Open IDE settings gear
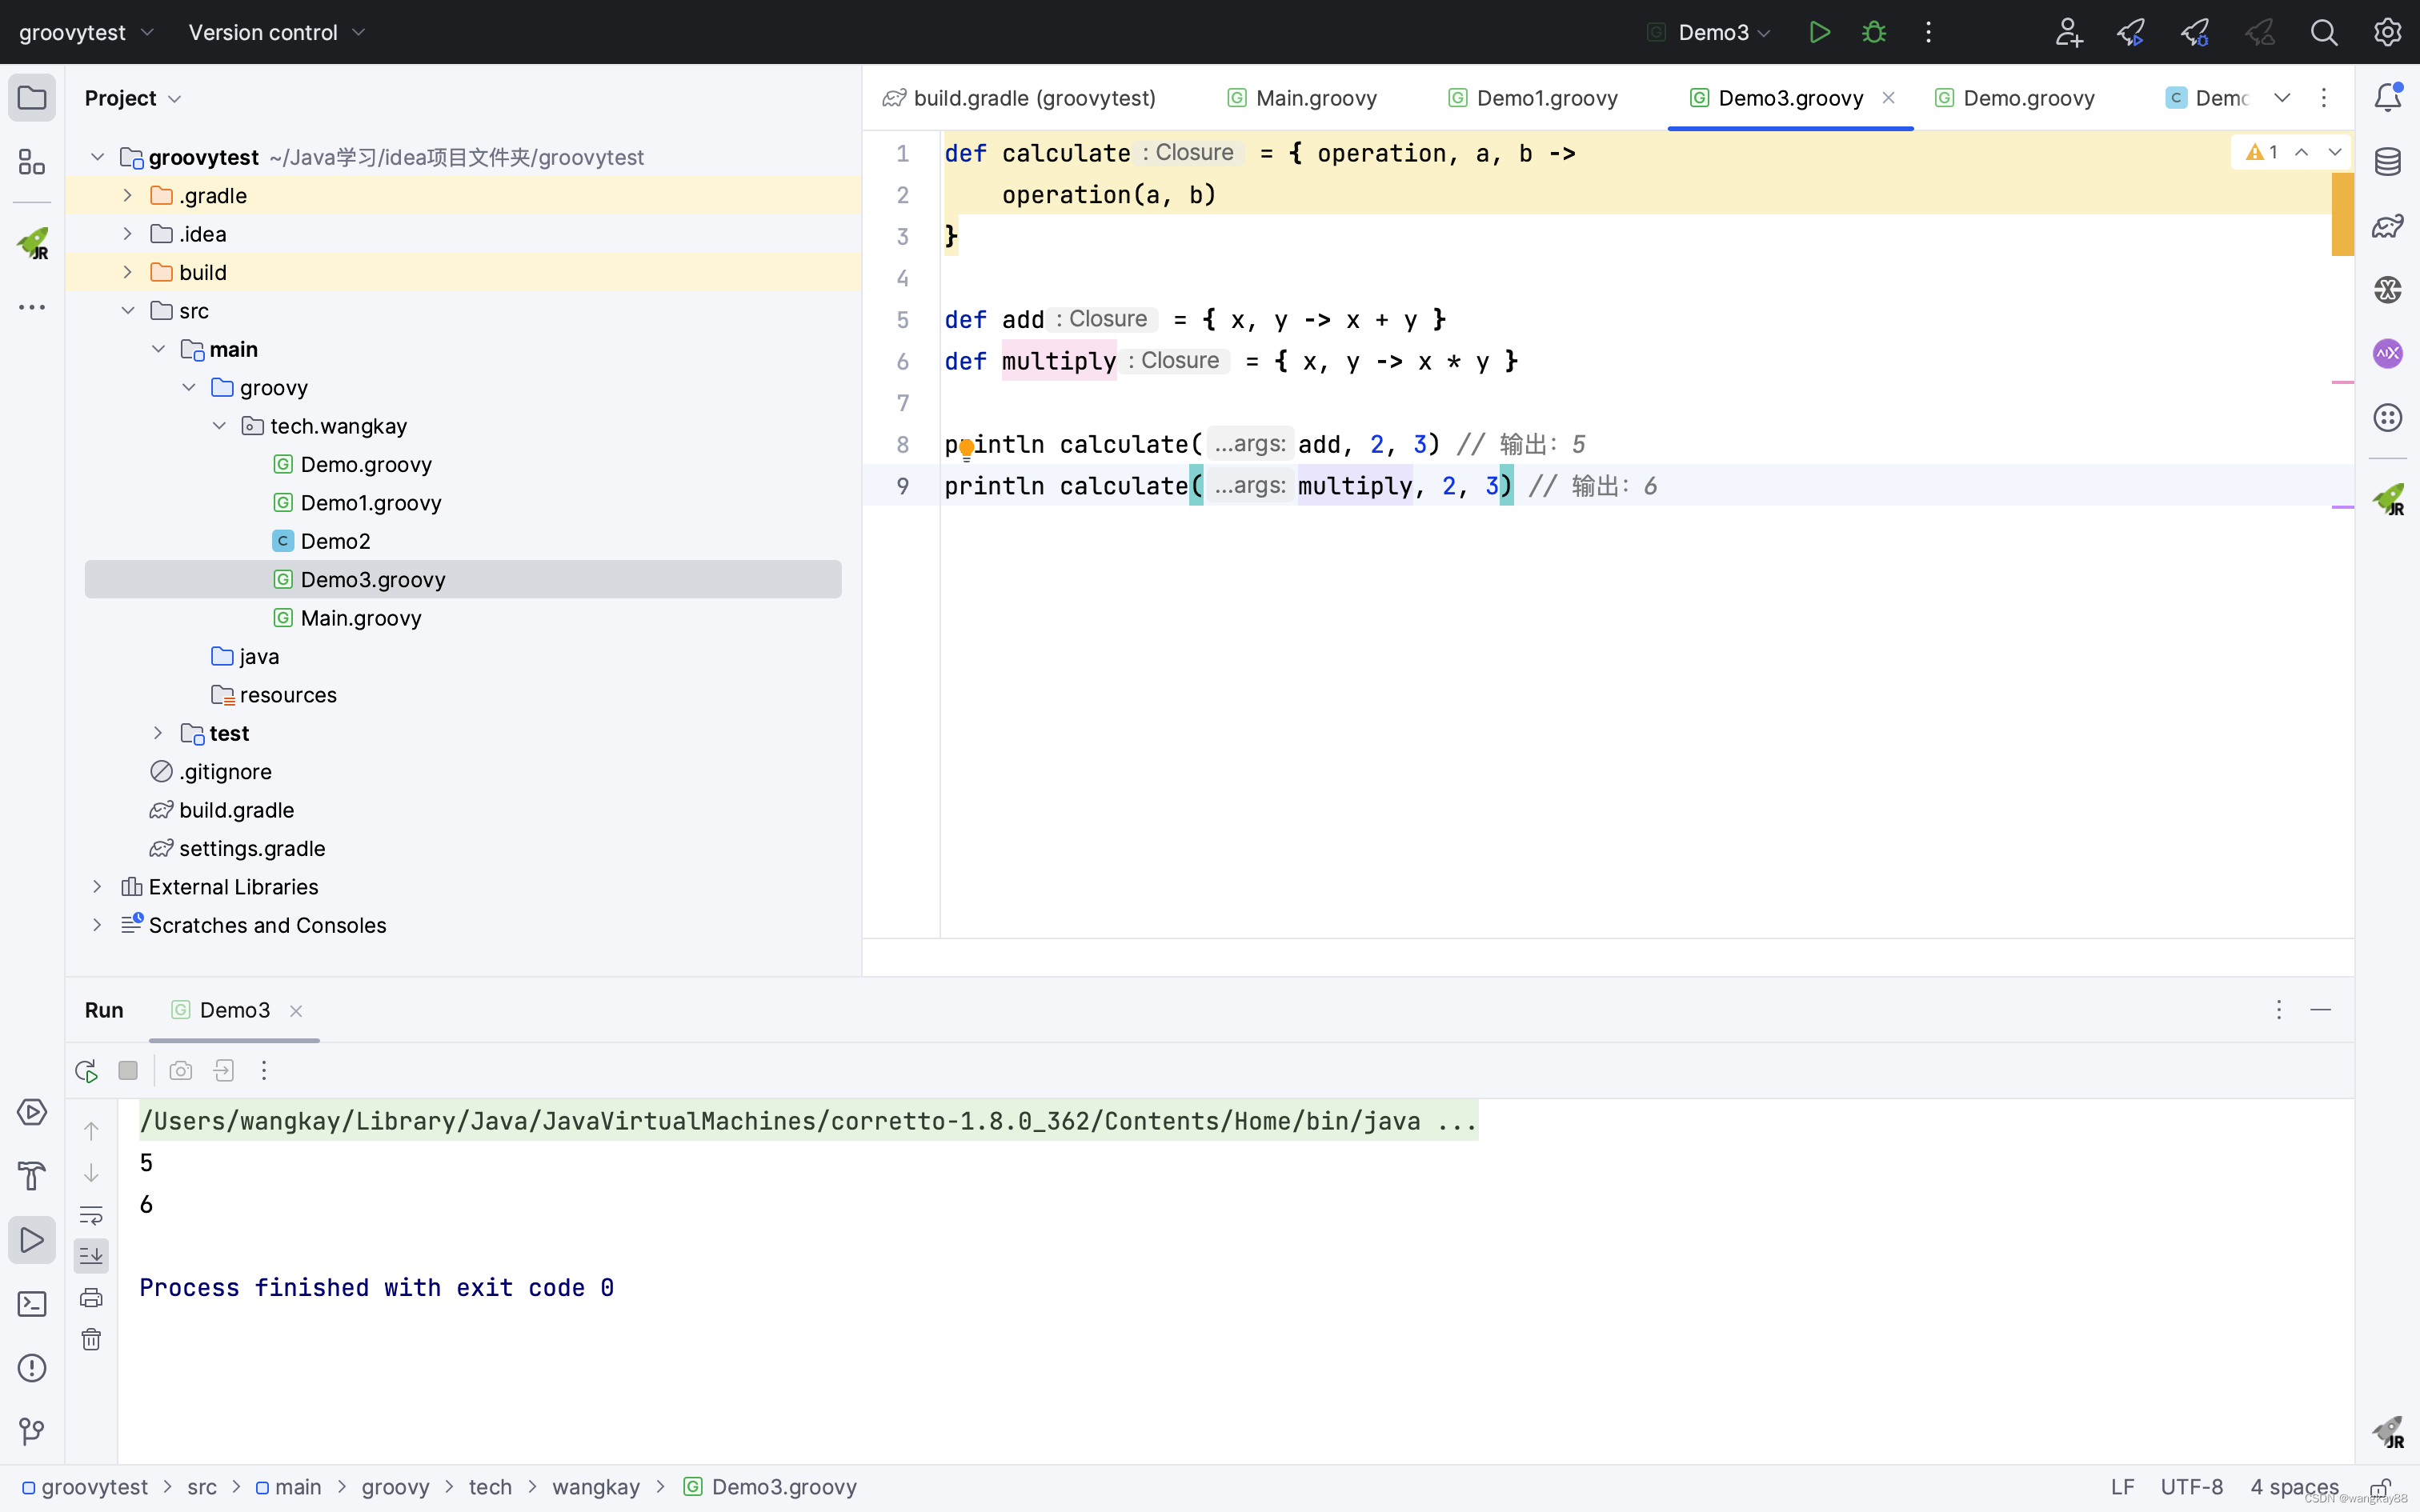Viewport: 2420px width, 1512px height. pyautogui.click(x=2388, y=32)
